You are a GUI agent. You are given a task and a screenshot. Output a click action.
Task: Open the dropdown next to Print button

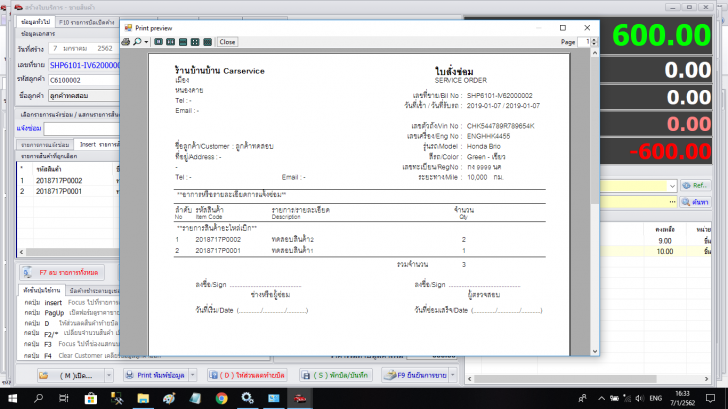193,375
